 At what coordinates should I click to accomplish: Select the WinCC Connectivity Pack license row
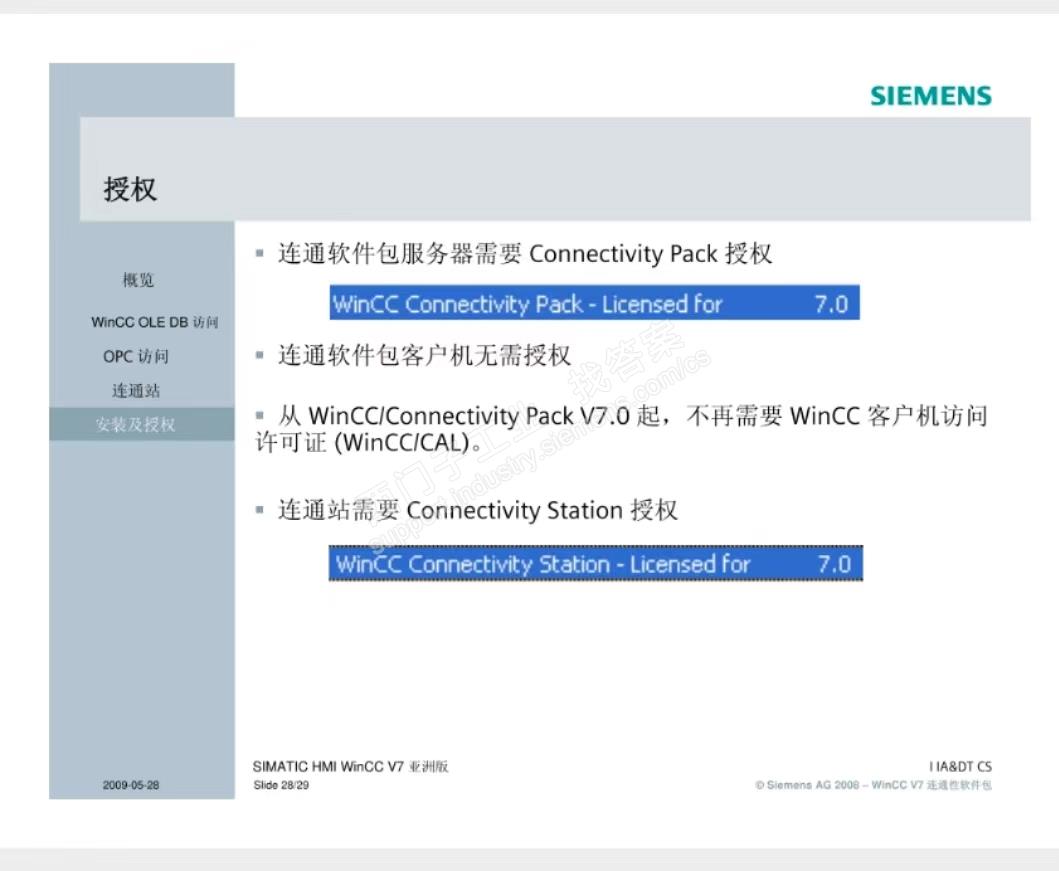click(x=594, y=303)
